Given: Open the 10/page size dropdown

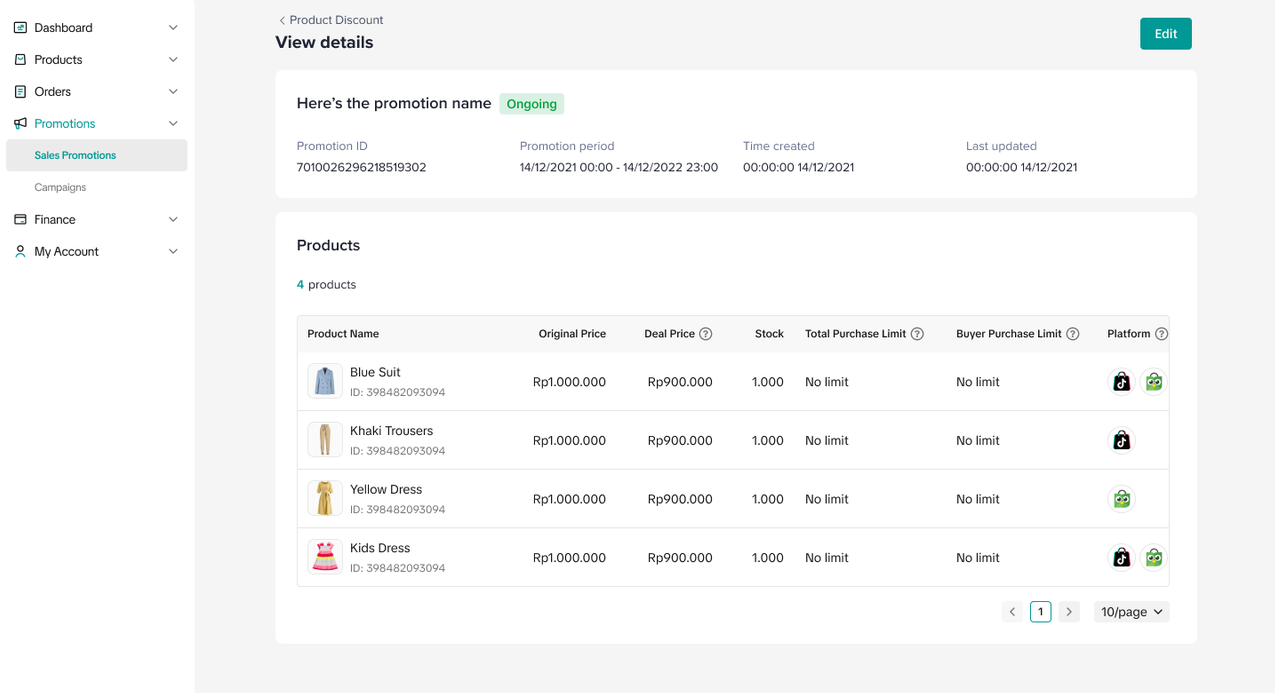Looking at the screenshot, I should click(1131, 612).
